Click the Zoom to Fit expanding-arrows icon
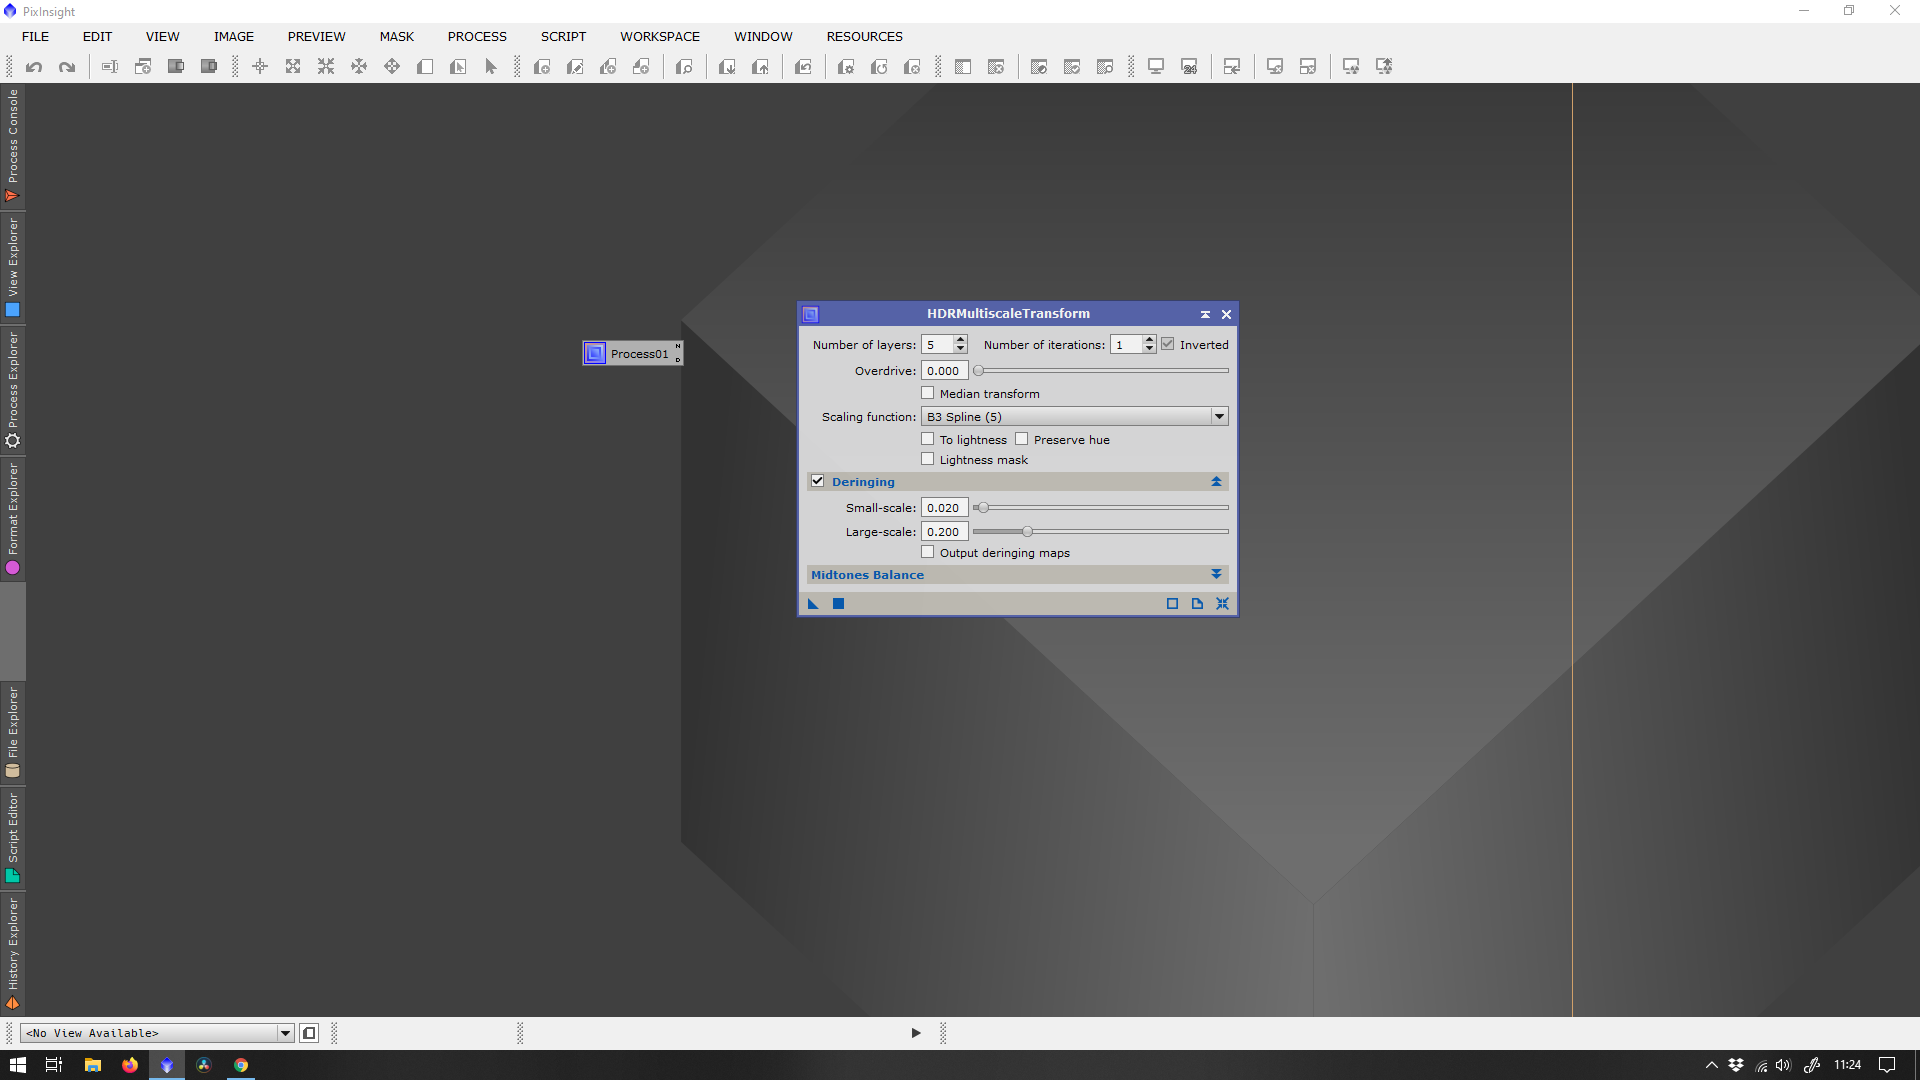Image resolution: width=1920 pixels, height=1080 pixels. 293,67
